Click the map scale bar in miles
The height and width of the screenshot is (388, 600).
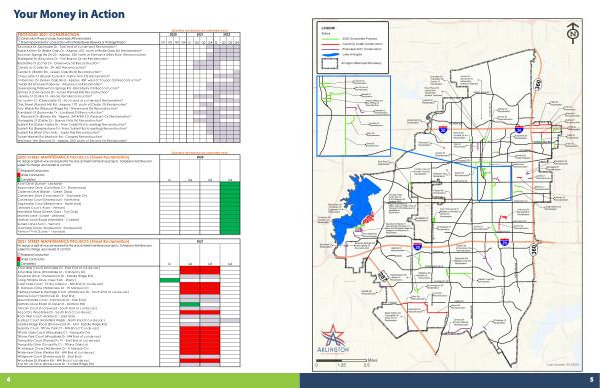pyautogui.click(x=341, y=360)
